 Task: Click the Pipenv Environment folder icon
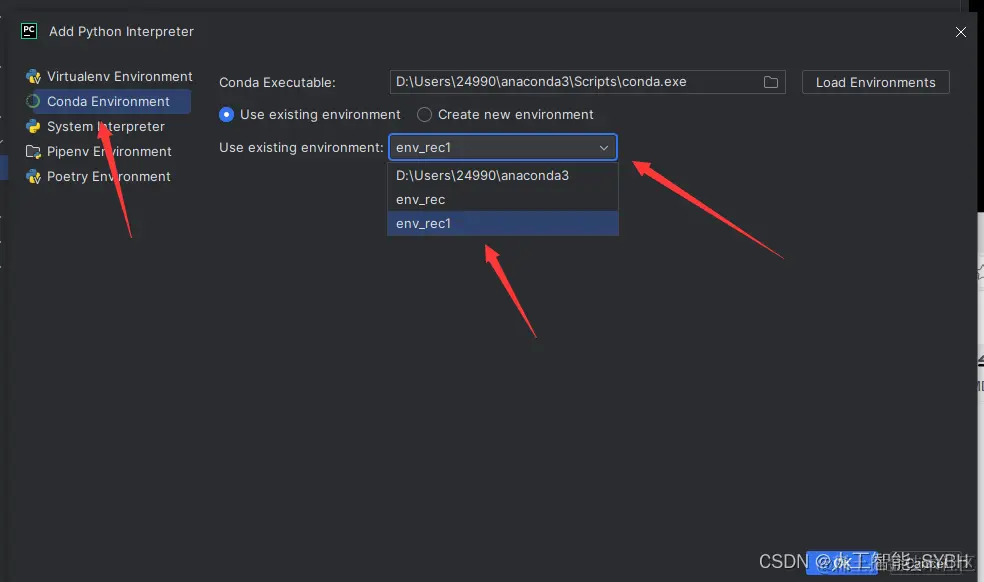click(33, 151)
